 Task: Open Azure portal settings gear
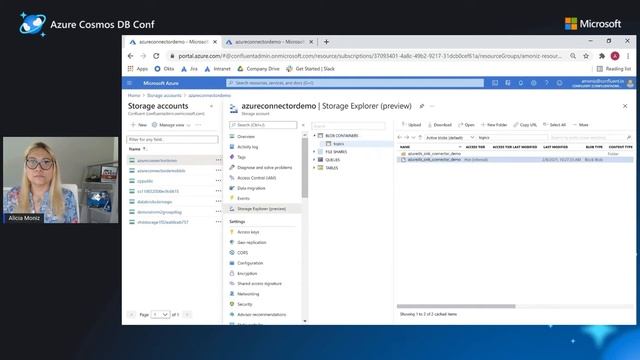point(533,83)
